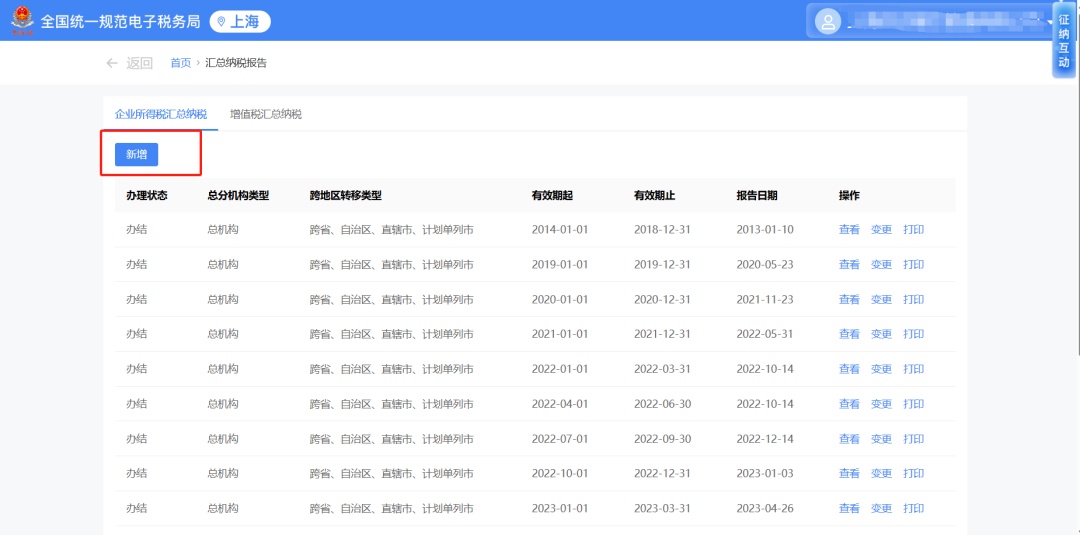Click the tax bureau emblem logo
This screenshot has height=535, width=1080.
20,21
